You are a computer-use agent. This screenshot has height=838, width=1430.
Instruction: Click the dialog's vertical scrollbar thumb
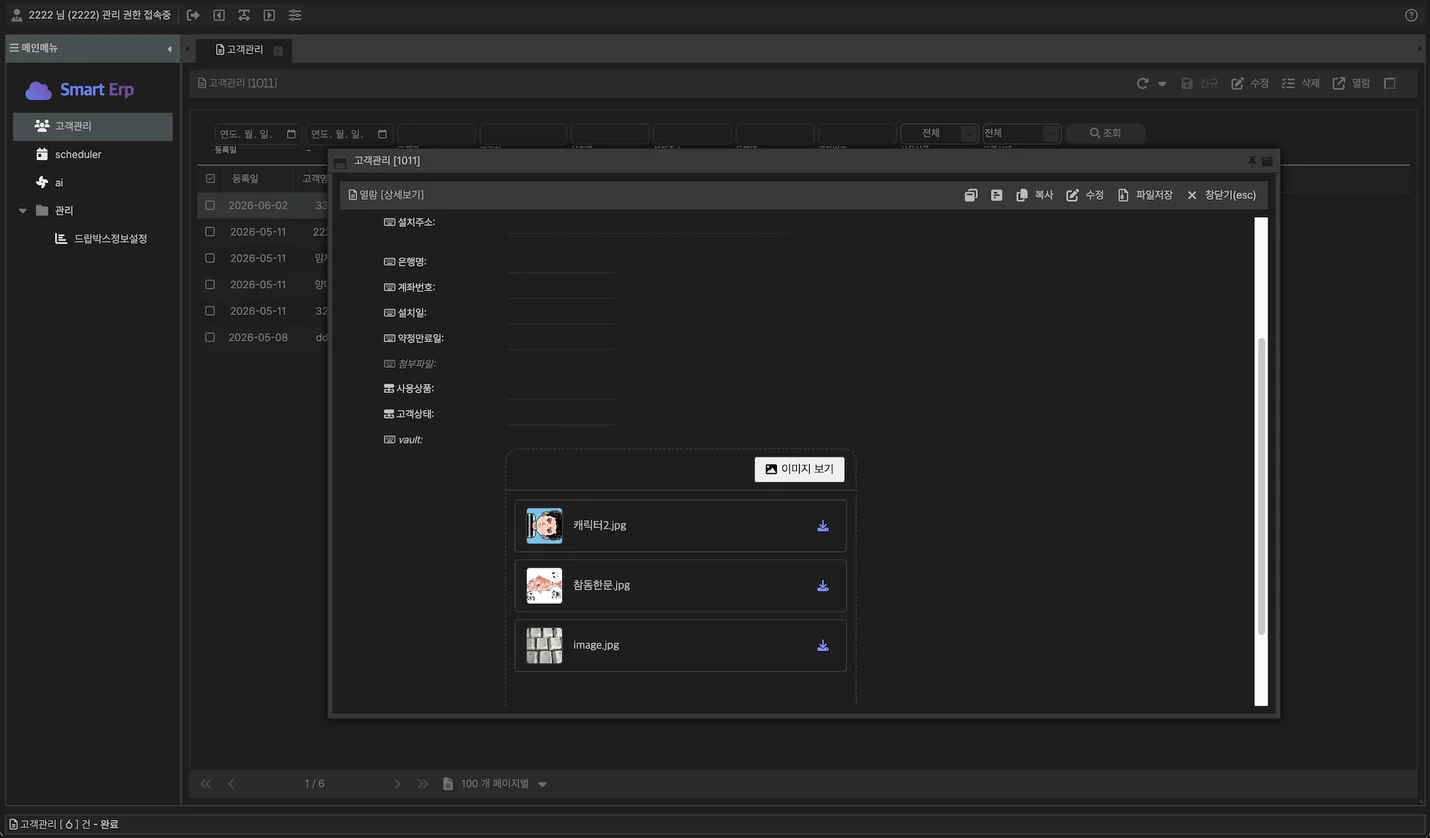[1261, 487]
